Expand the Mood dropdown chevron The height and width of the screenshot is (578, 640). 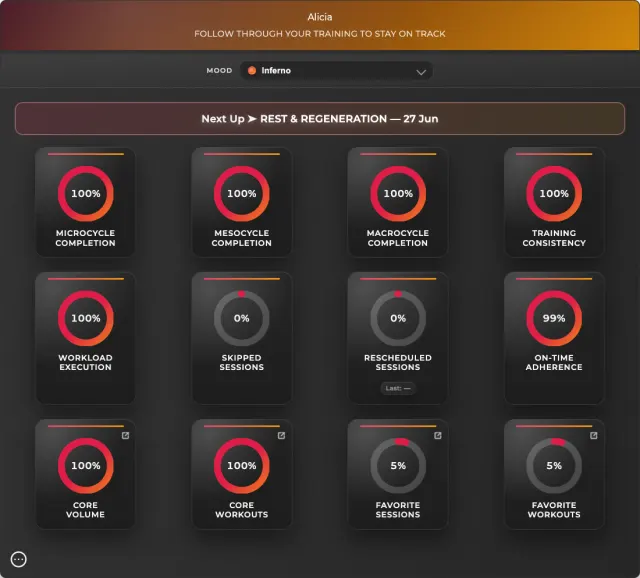pyautogui.click(x=421, y=72)
